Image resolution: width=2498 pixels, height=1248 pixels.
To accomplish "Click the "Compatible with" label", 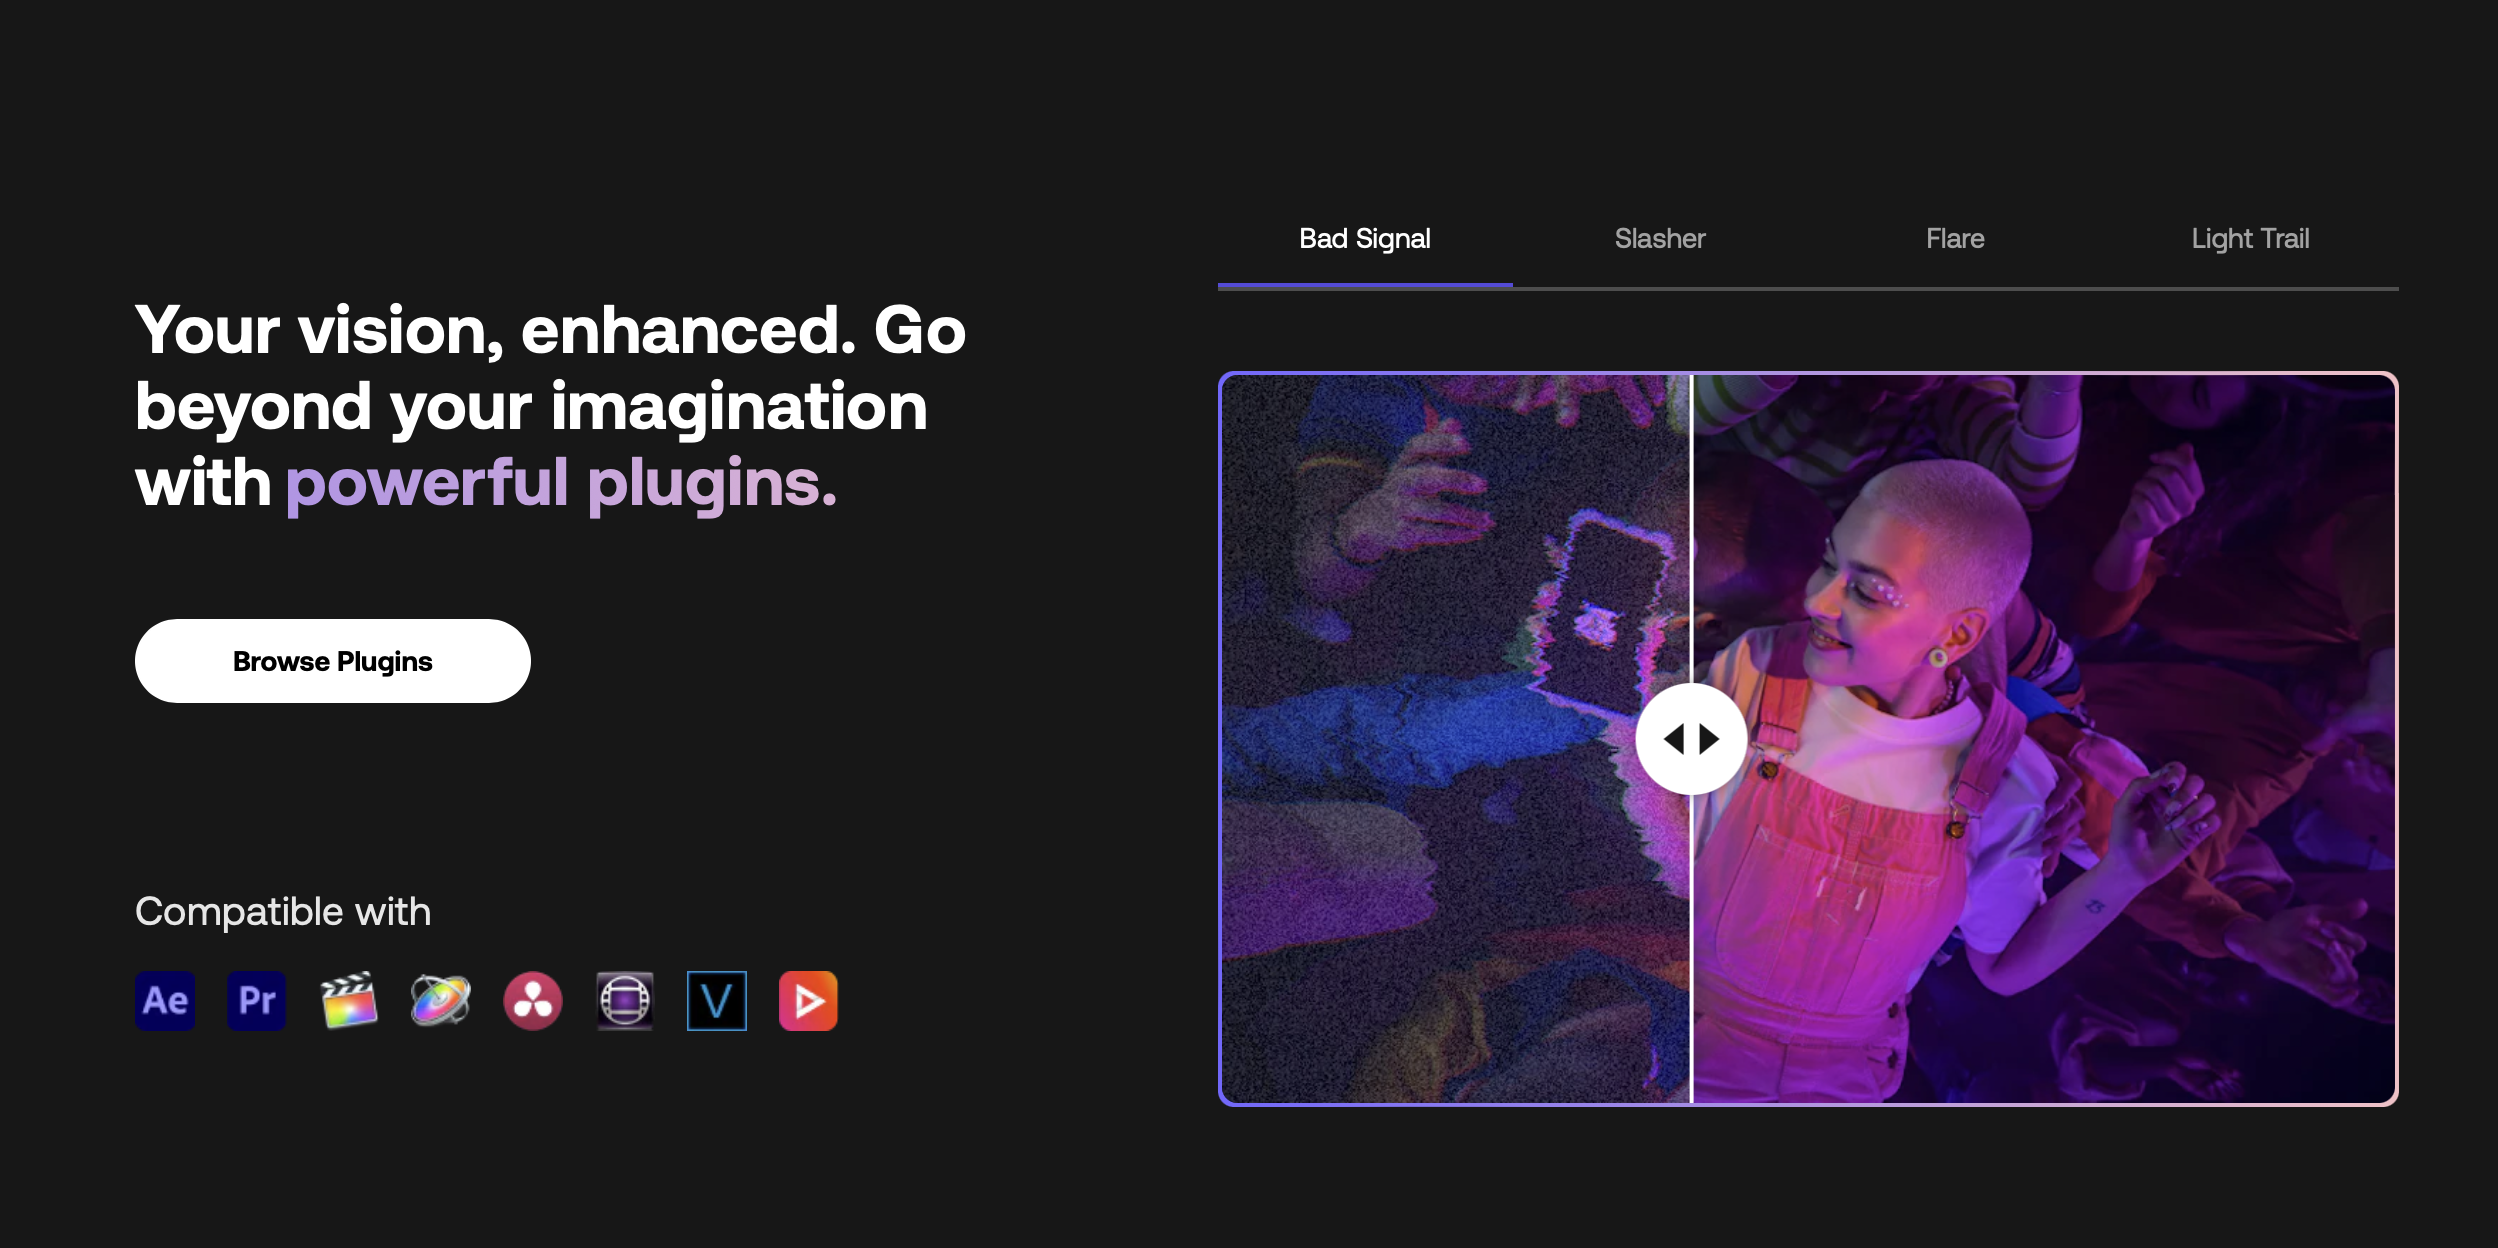I will pos(283,912).
